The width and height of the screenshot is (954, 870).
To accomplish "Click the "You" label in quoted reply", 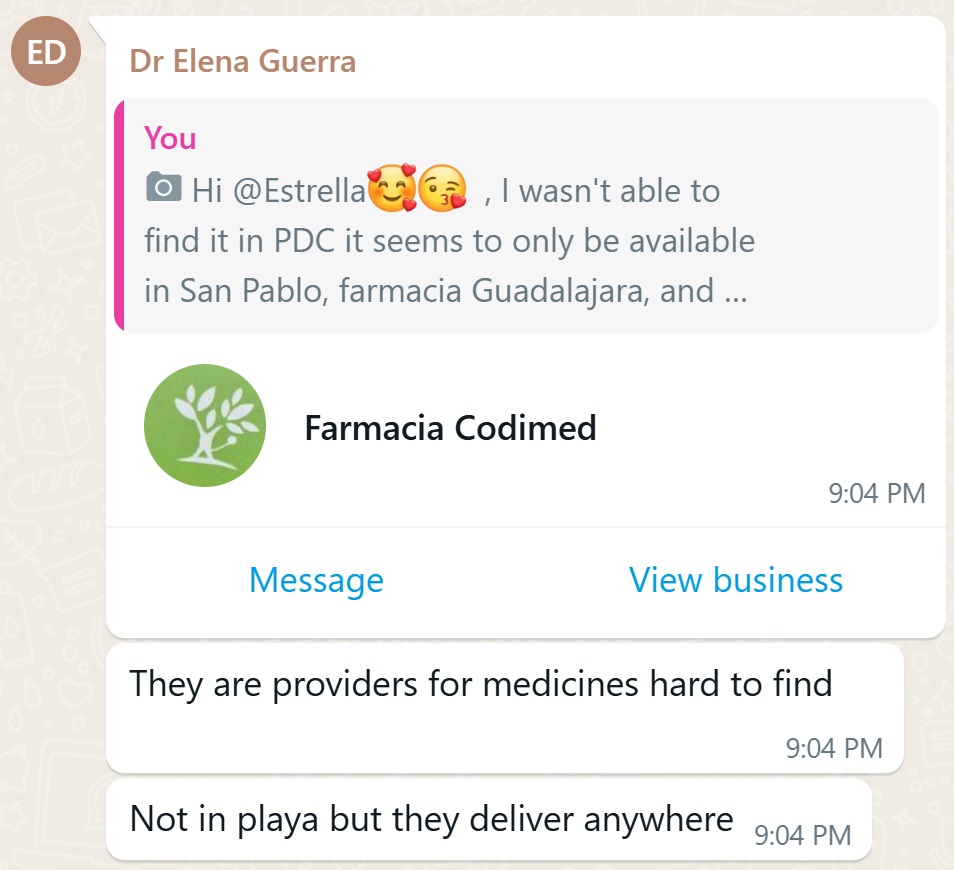I will click(170, 138).
